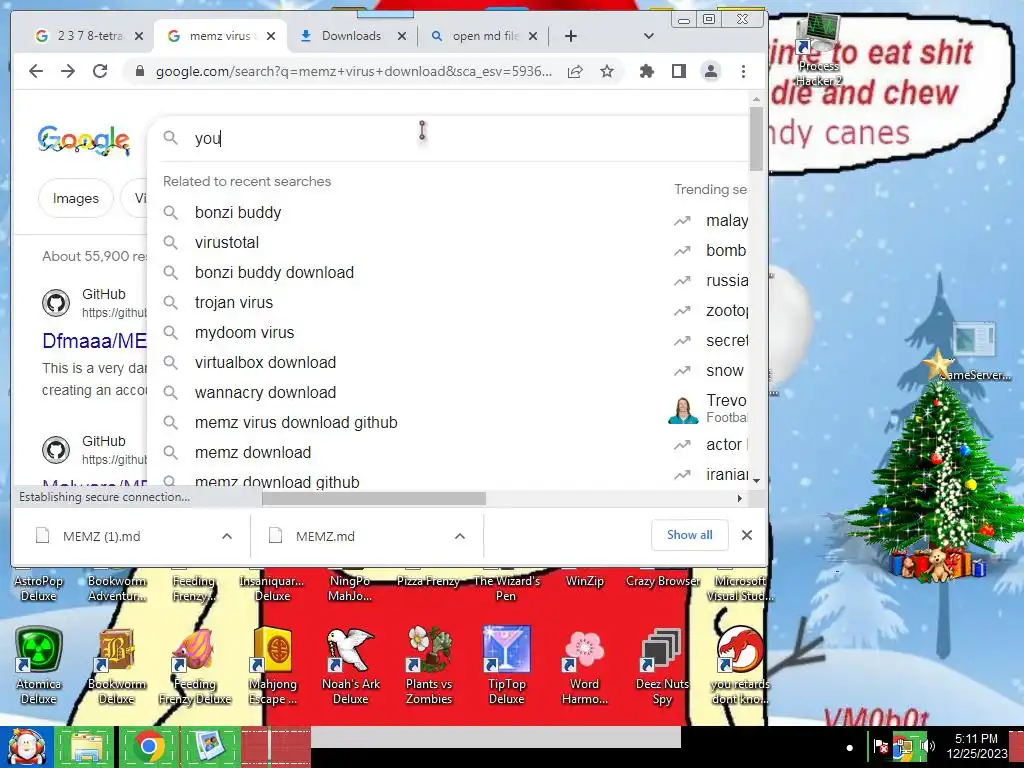Click the Chrome taskbar icon

tap(149, 747)
